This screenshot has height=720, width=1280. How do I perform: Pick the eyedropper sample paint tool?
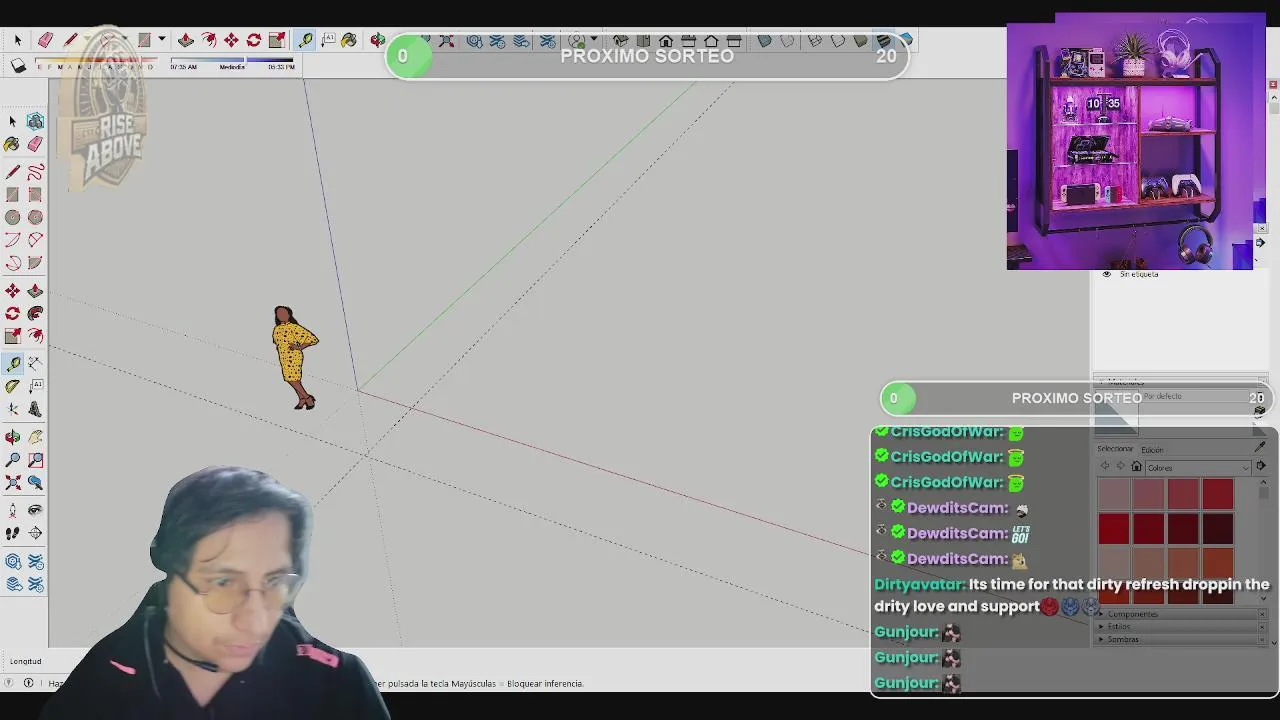point(1260,447)
